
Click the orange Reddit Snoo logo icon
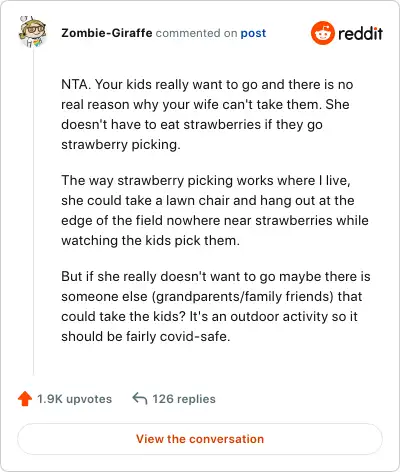click(322, 33)
